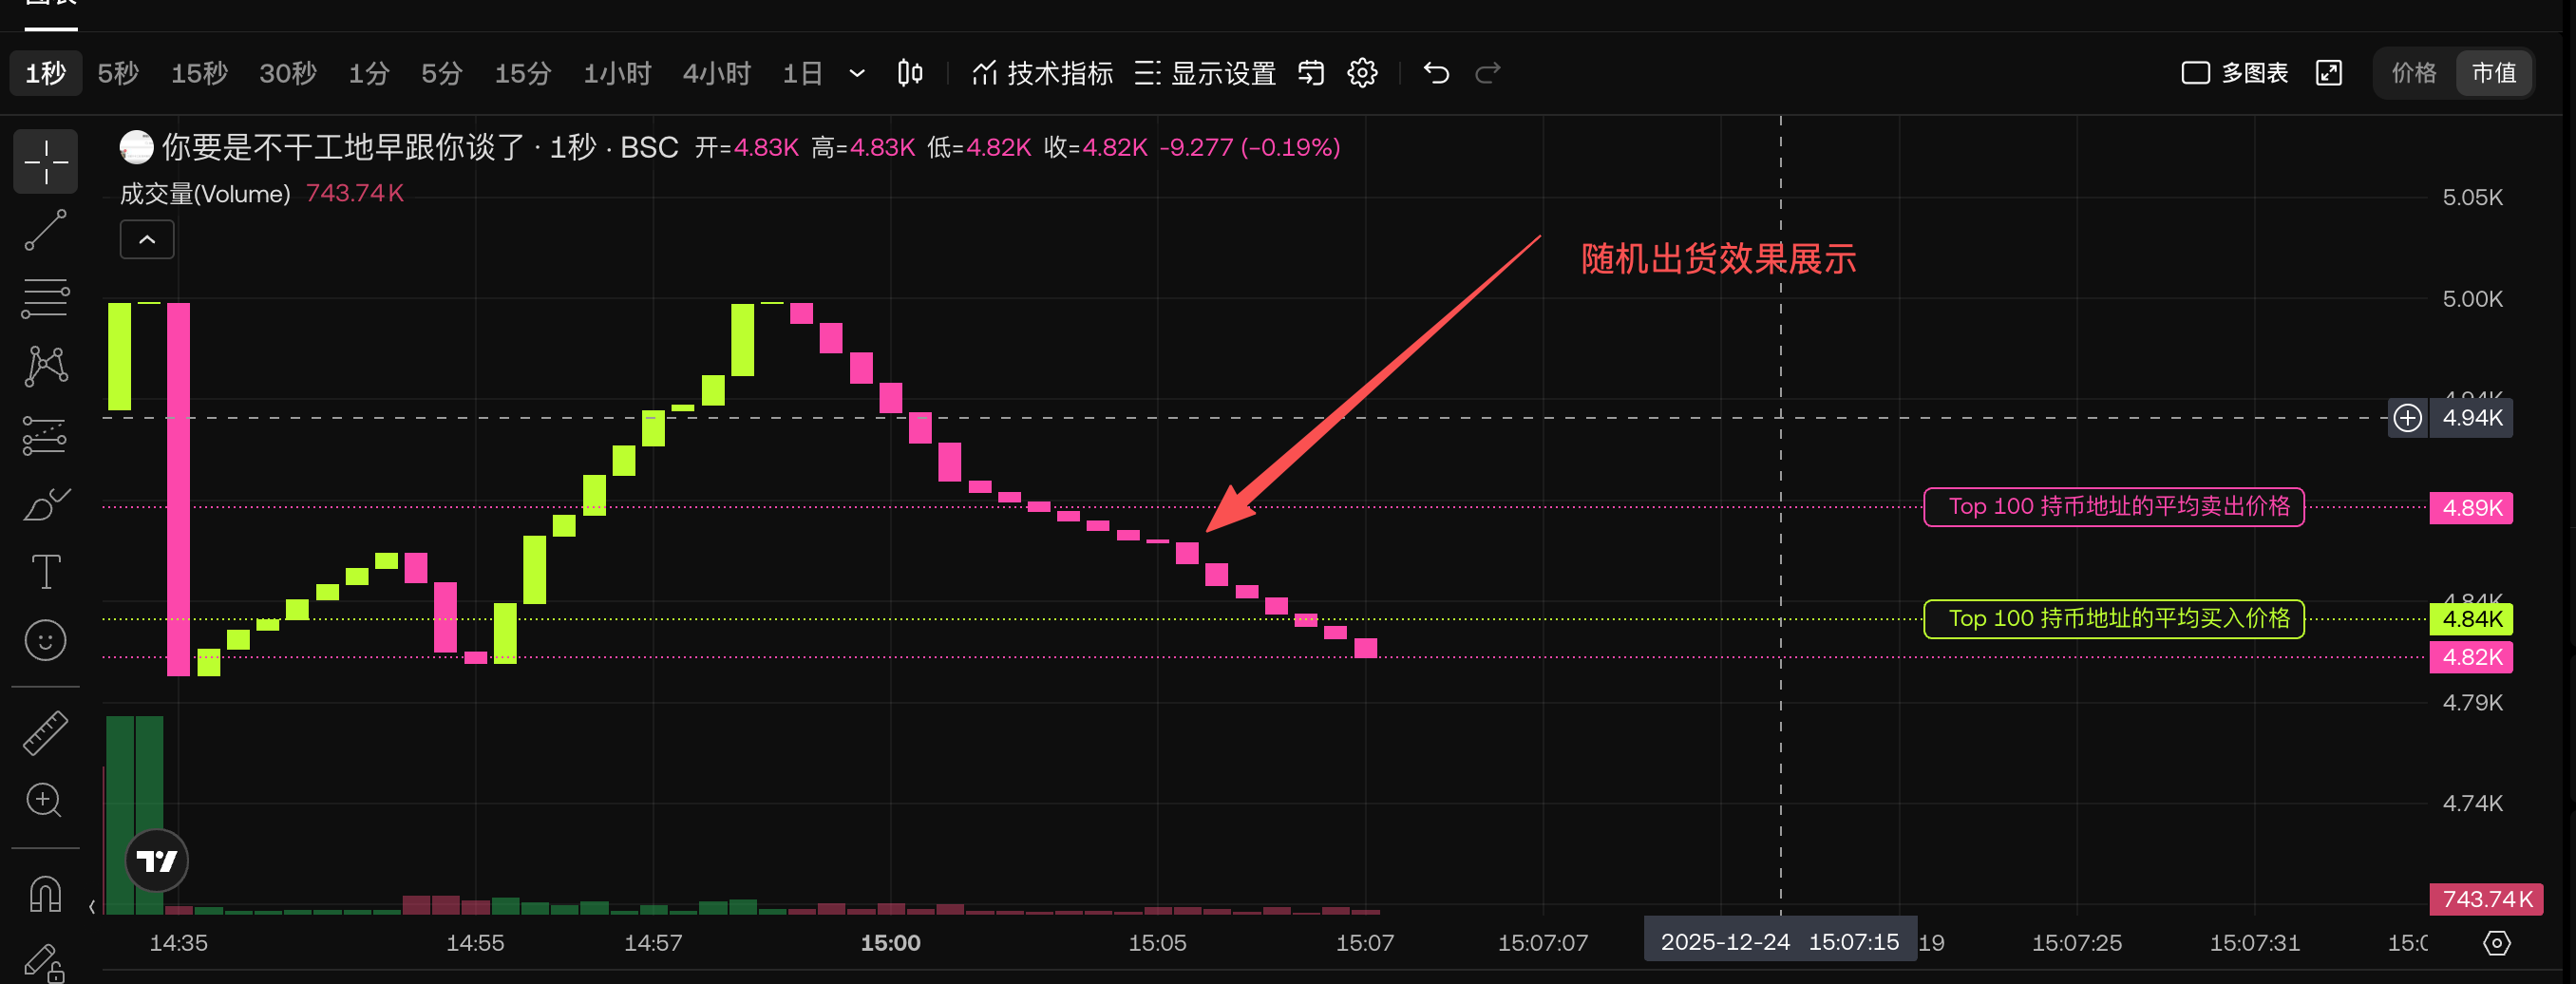
Task: Expand the more timeframes dropdown arrow
Action: tap(857, 73)
